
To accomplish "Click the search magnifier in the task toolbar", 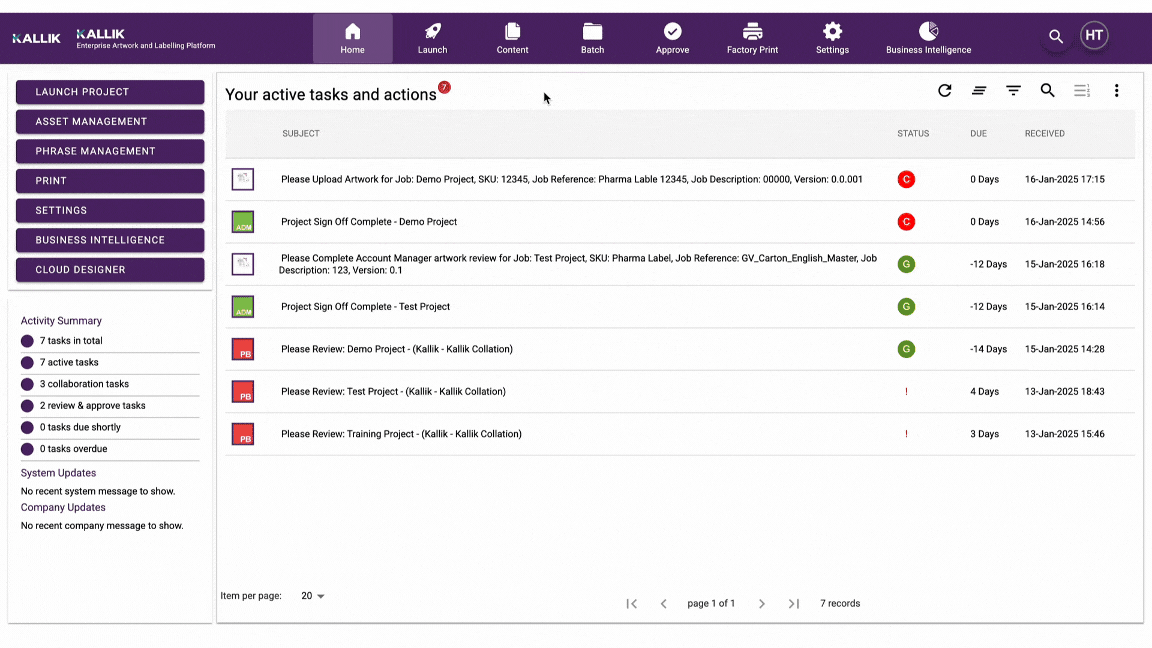I will pyautogui.click(x=1047, y=90).
